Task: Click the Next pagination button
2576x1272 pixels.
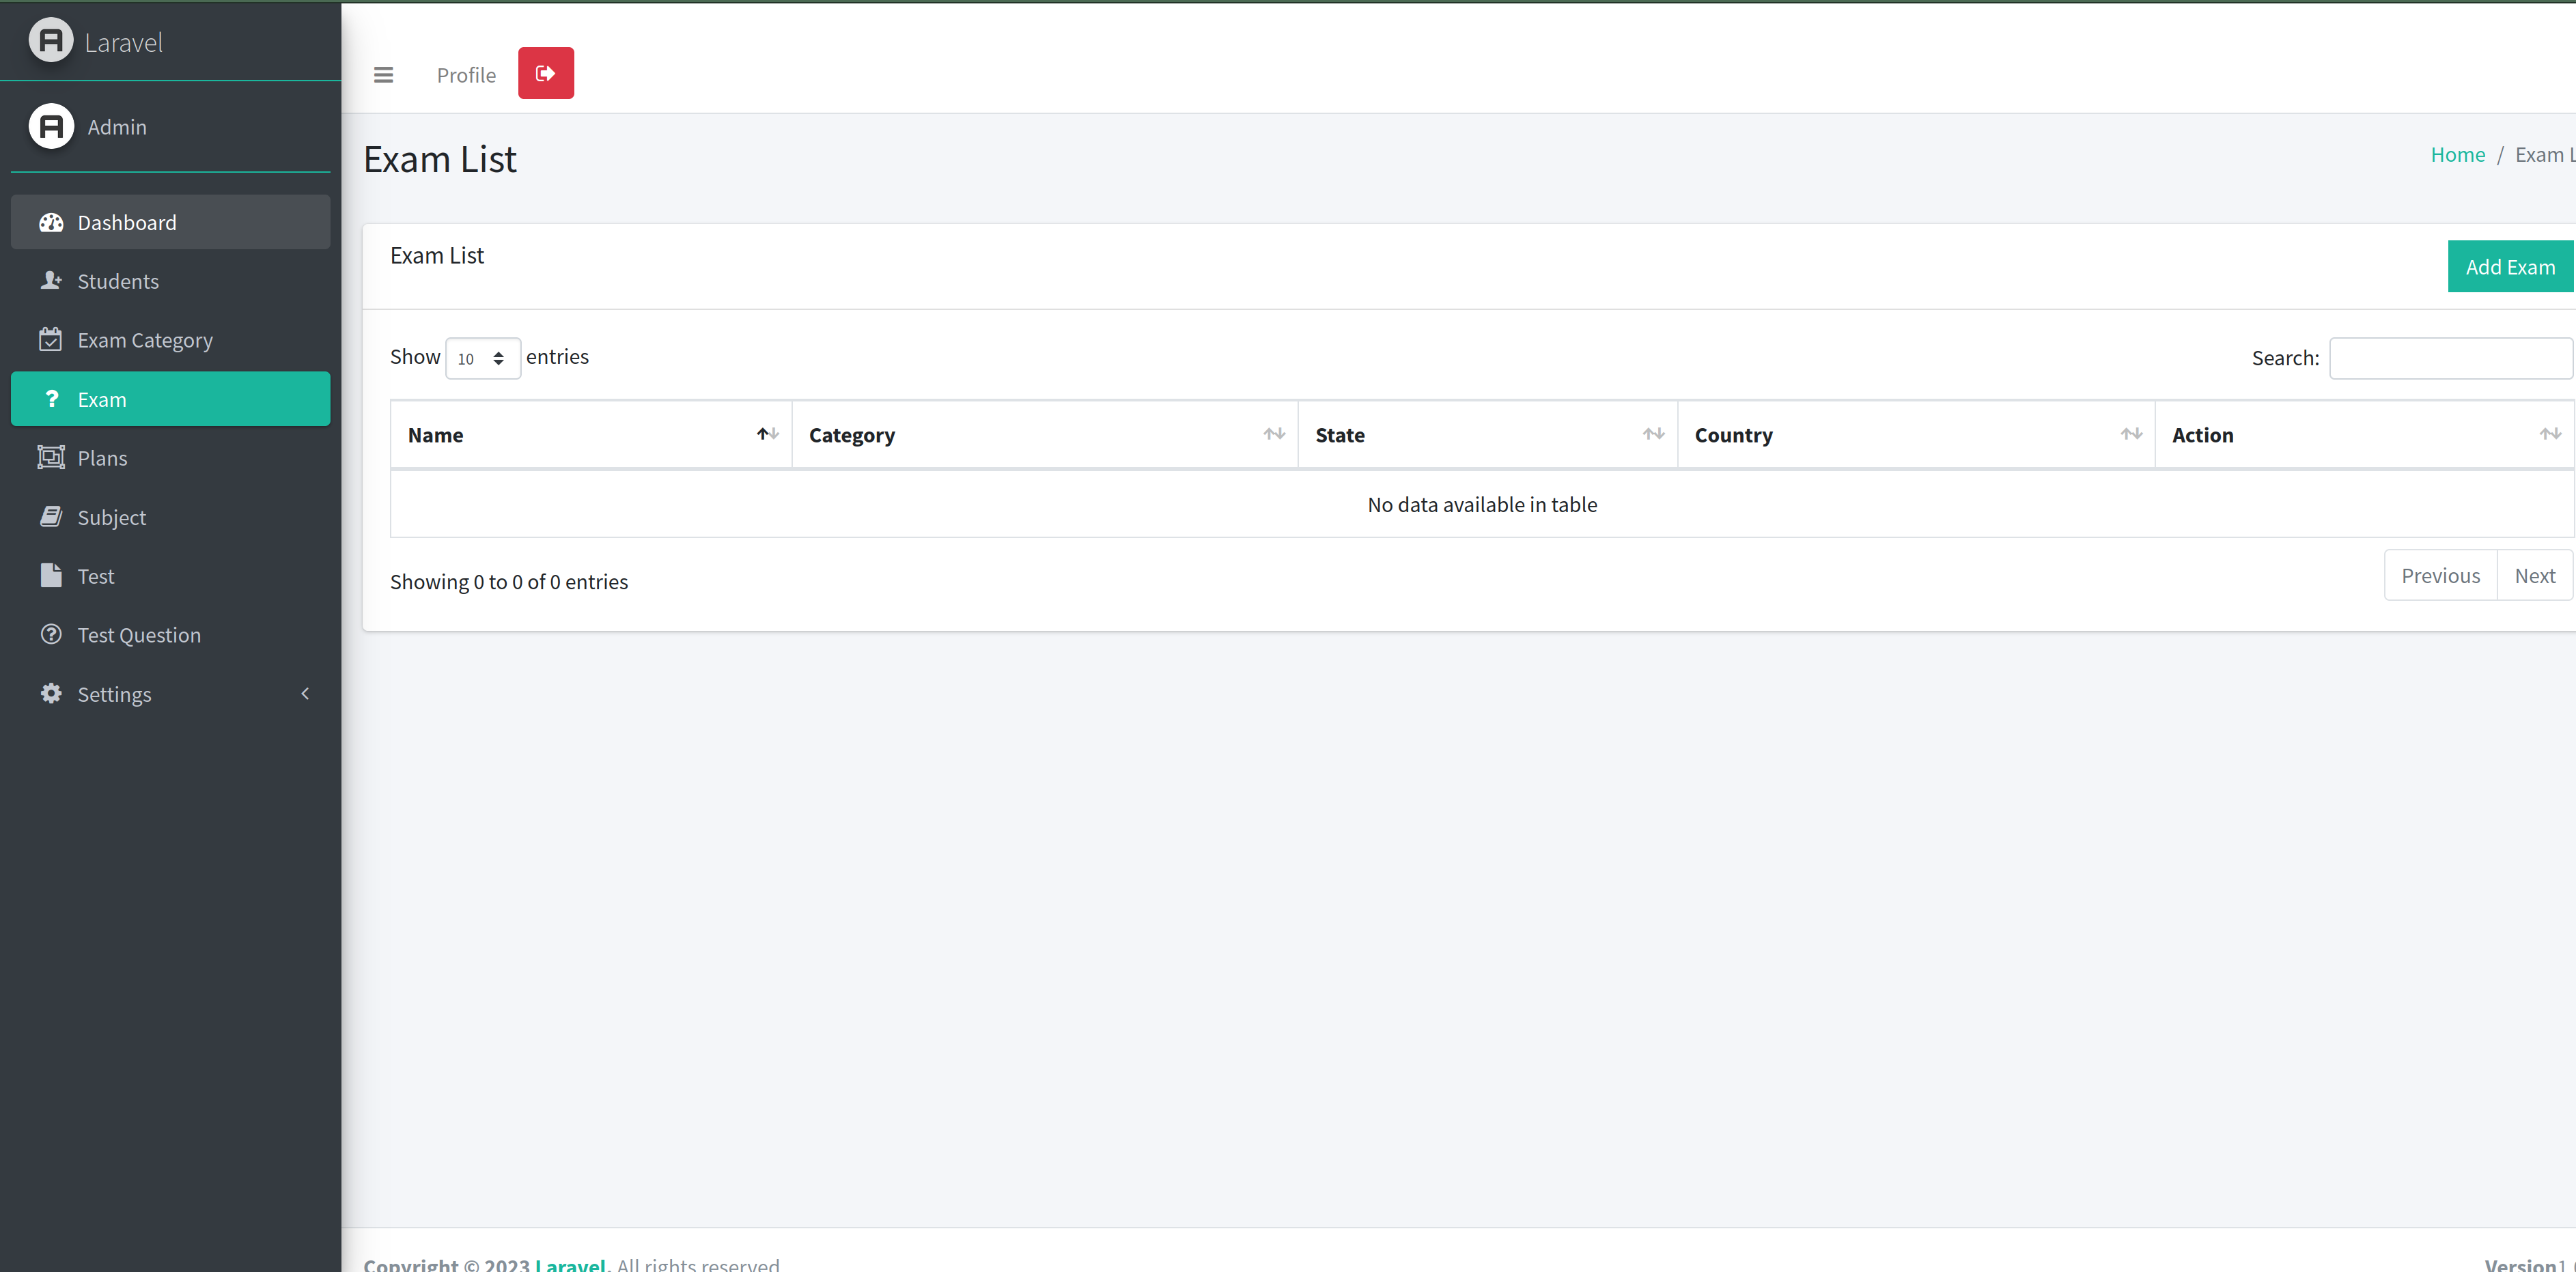Action: point(2534,576)
